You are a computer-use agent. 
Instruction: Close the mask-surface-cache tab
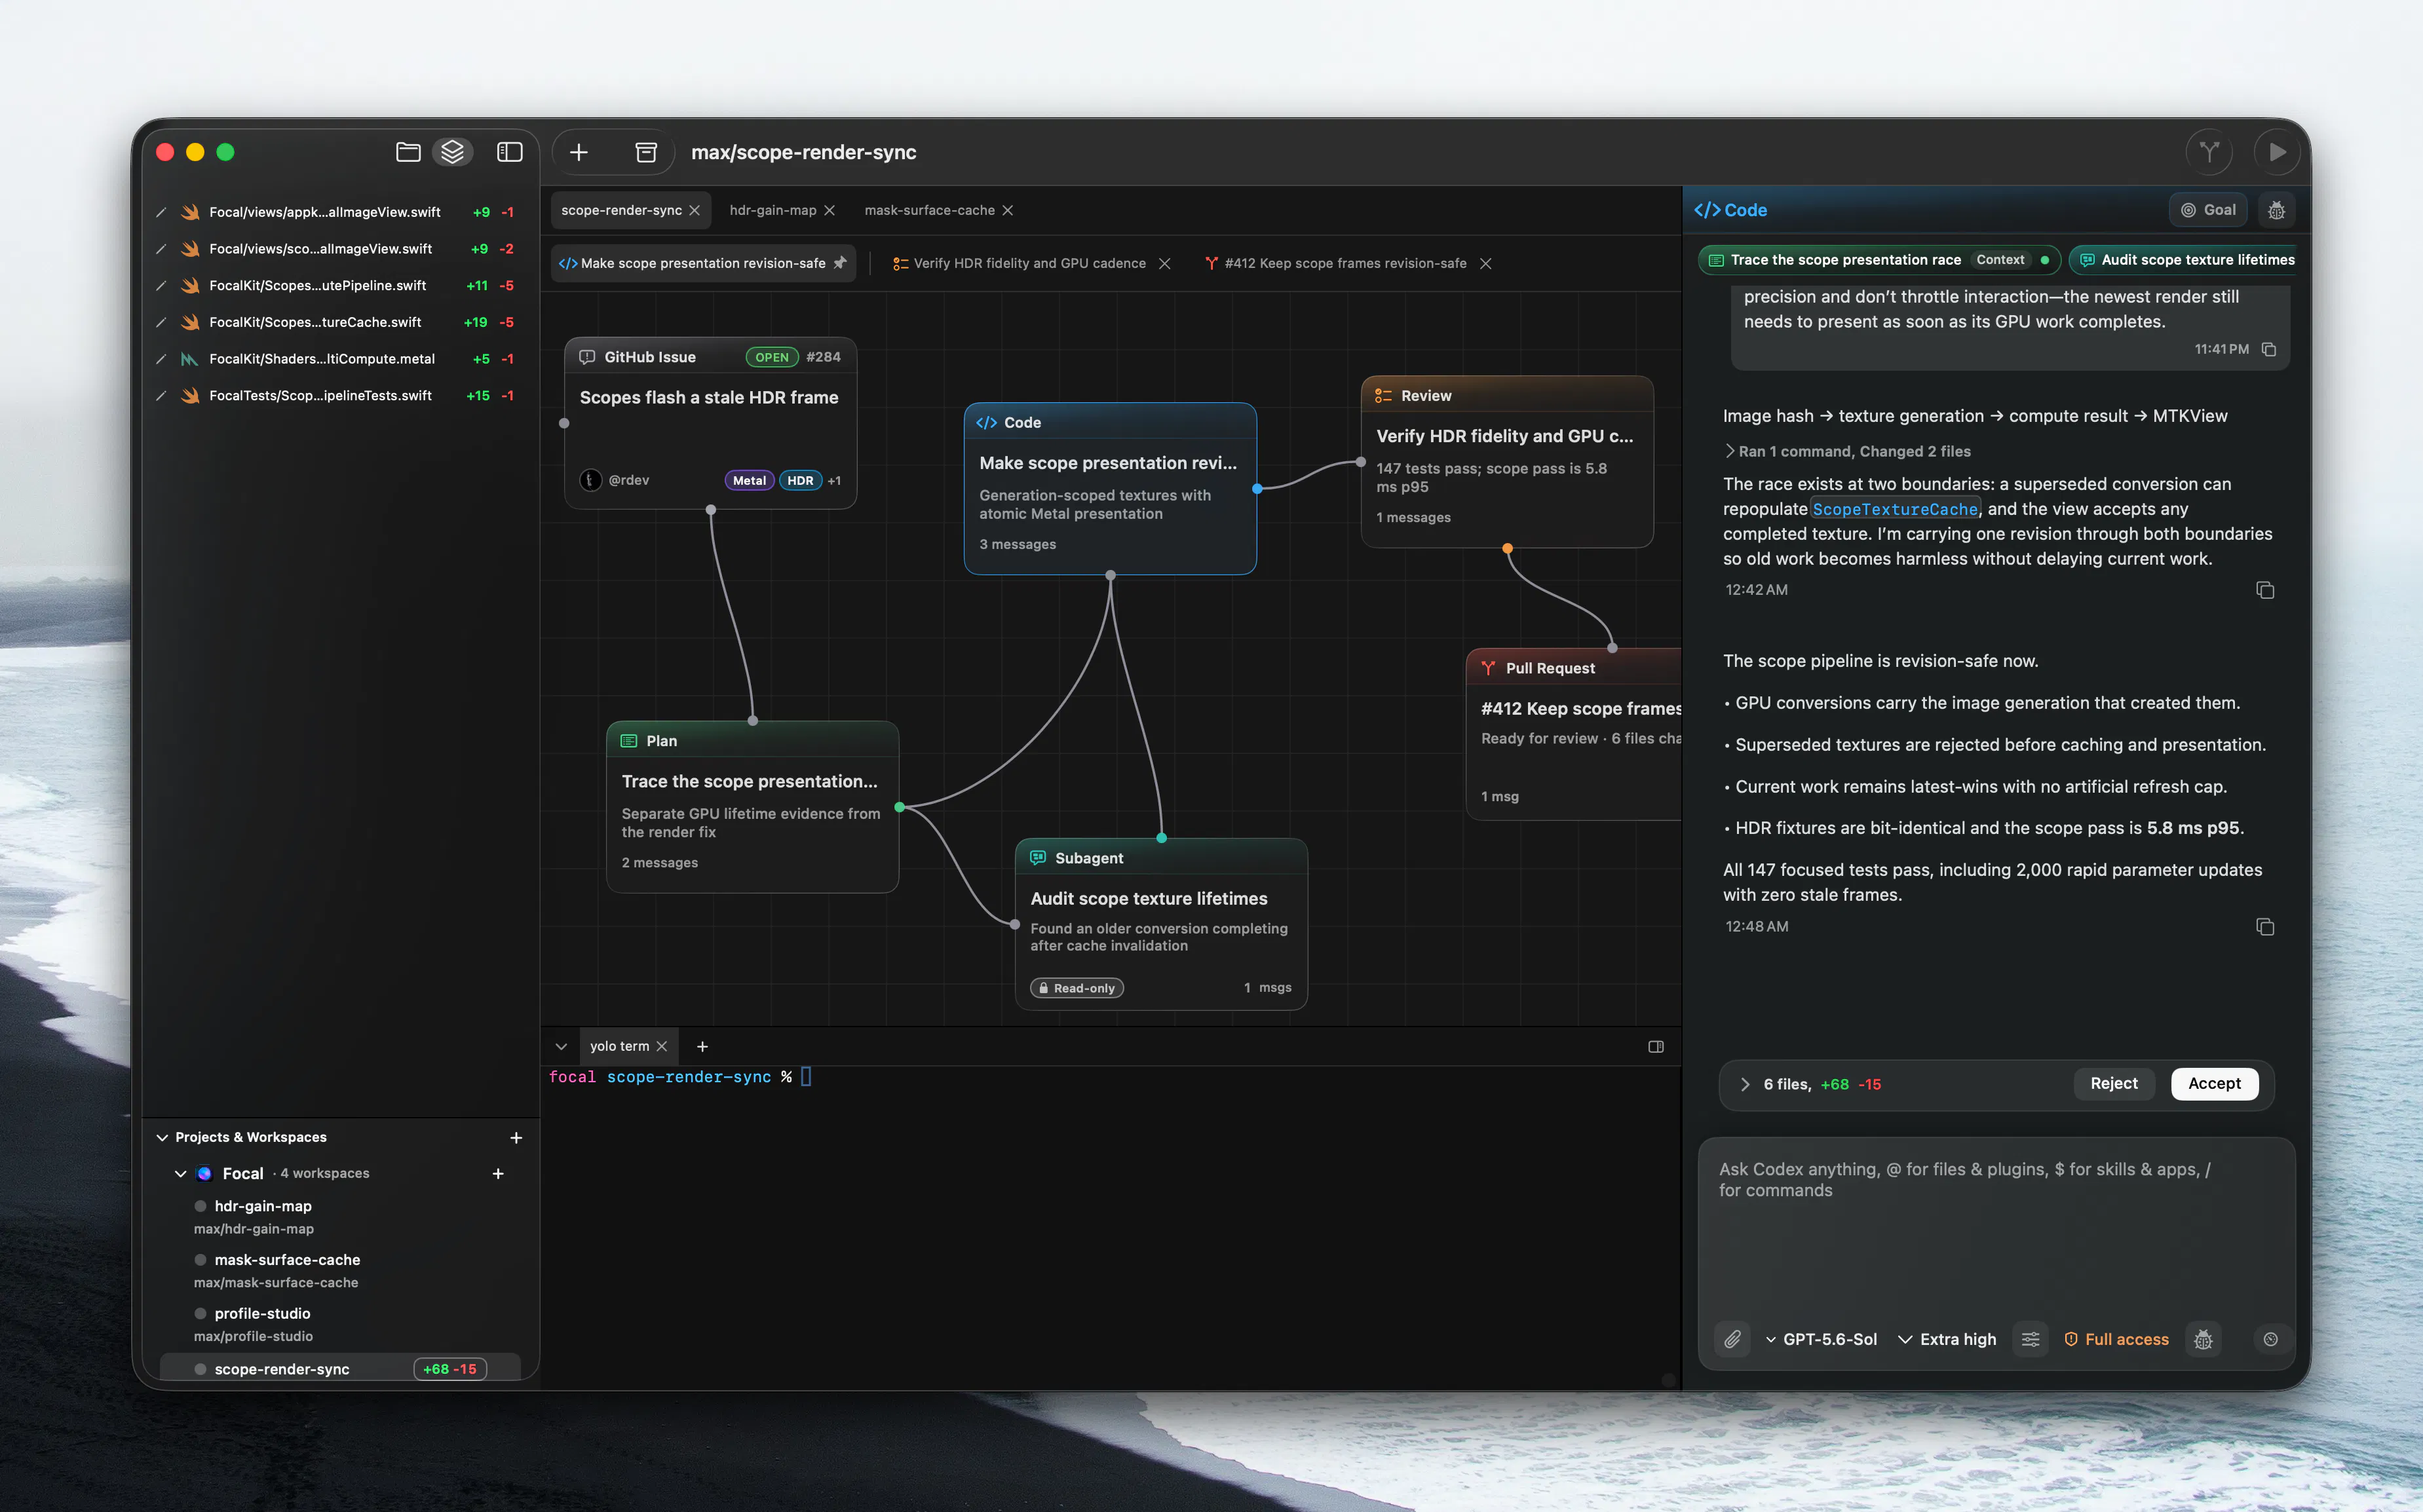(x=1007, y=210)
